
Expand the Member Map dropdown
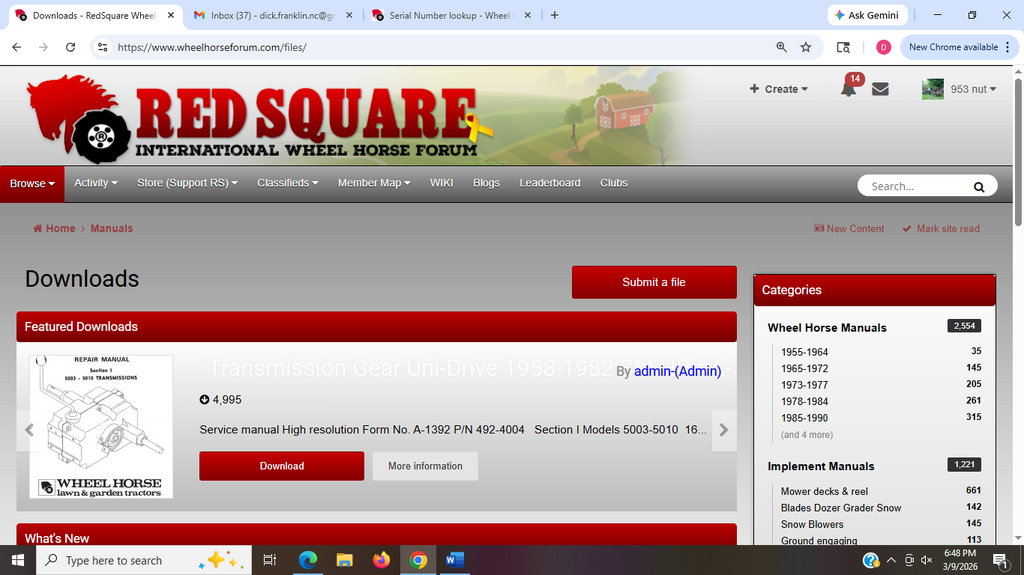[374, 183]
